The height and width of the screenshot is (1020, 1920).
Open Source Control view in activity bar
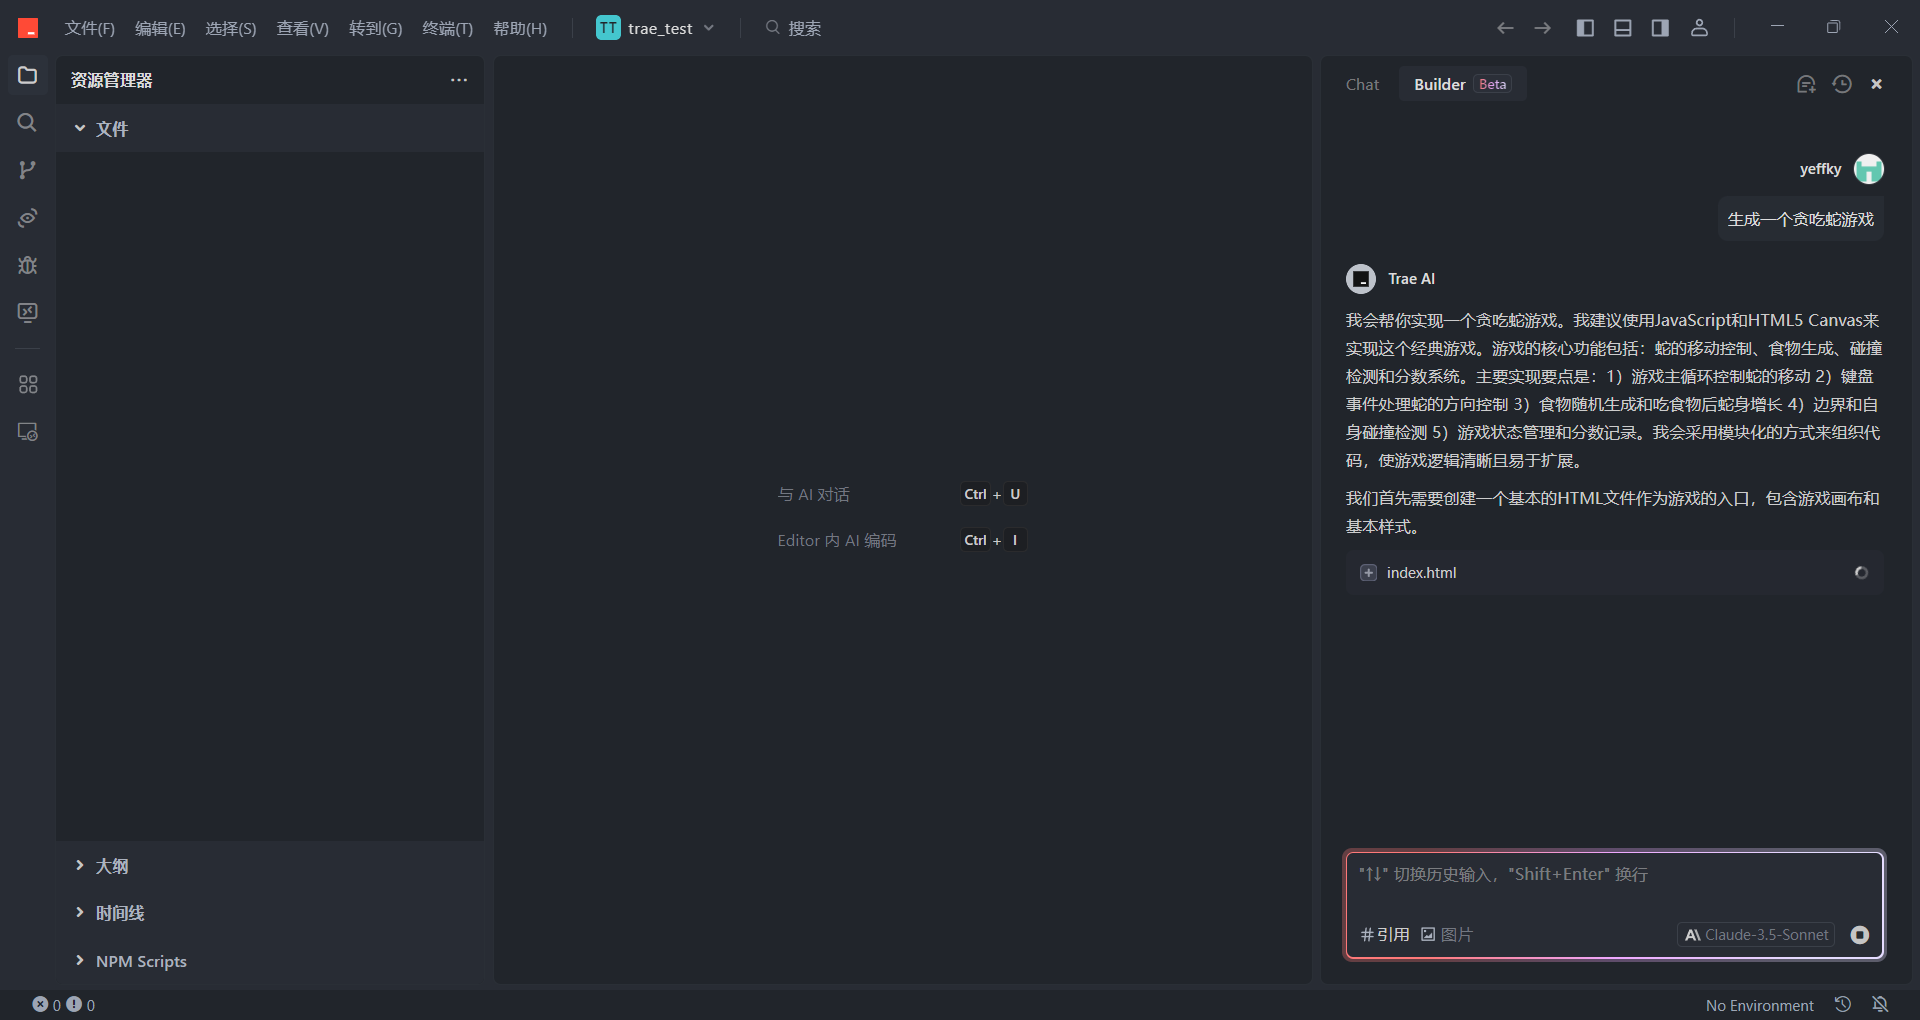[x=27, y=170]
